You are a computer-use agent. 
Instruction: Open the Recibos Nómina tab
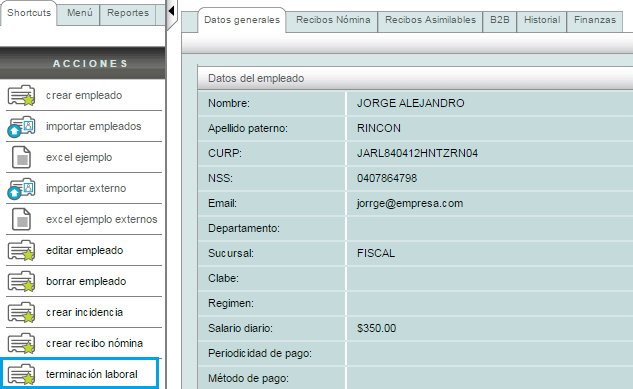pos(333,20)
